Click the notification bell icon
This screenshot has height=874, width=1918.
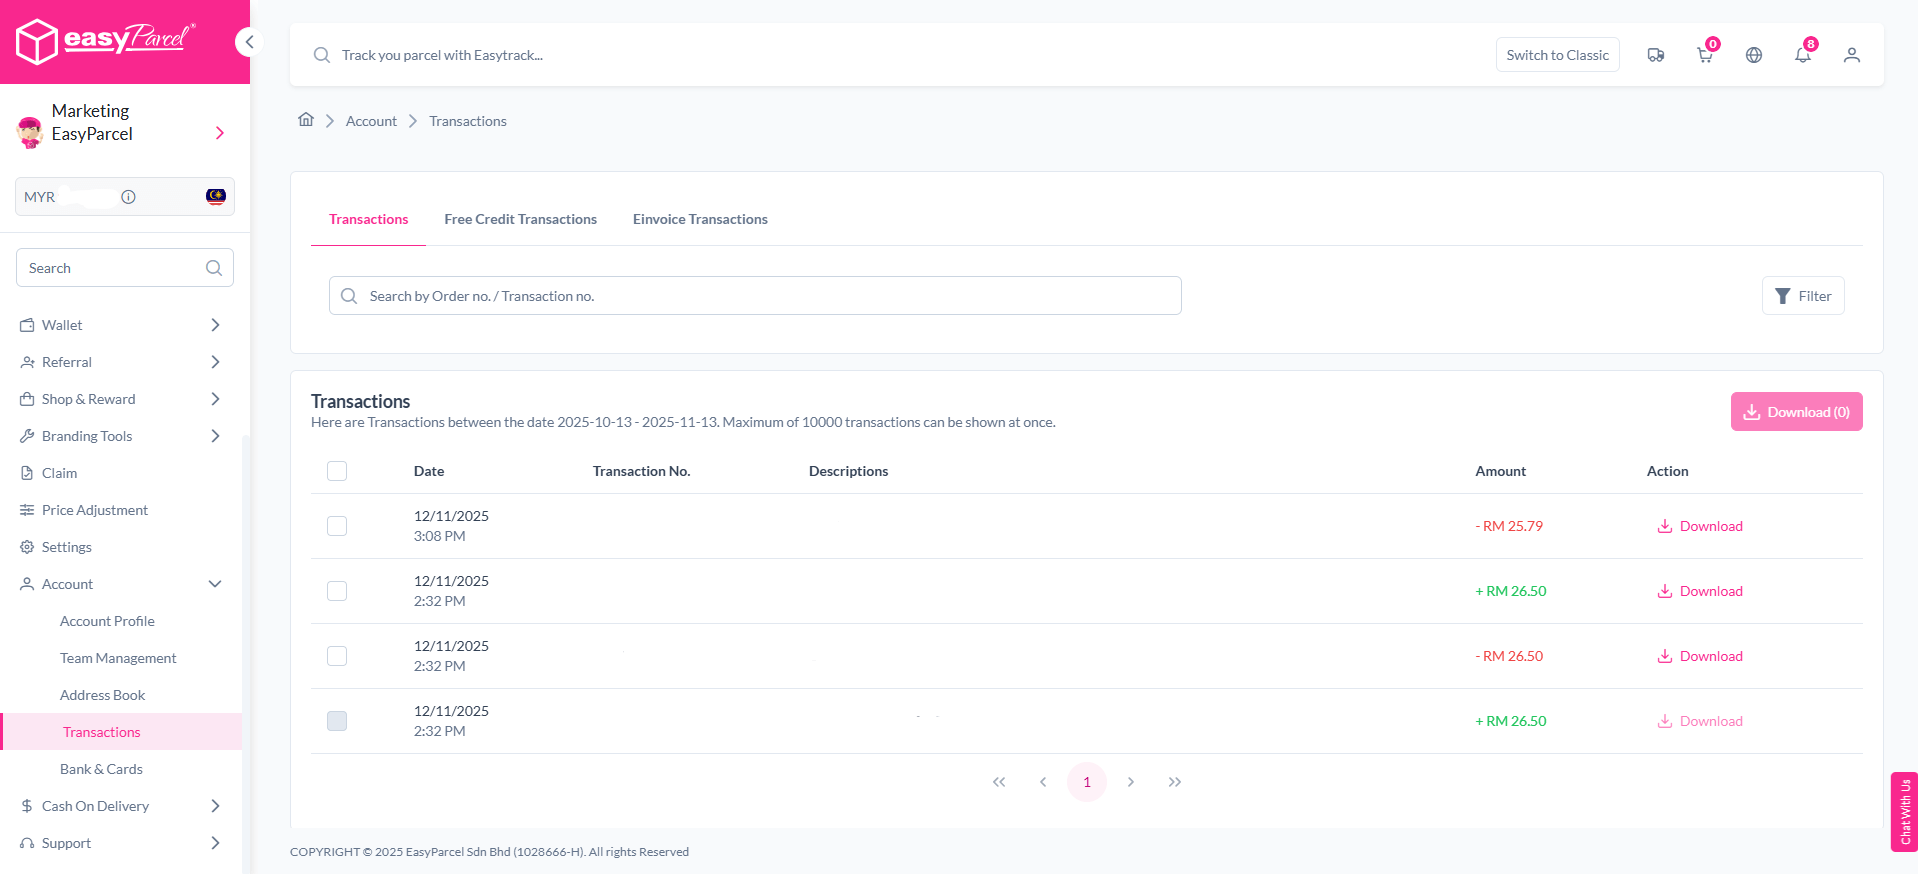(1802, 55)
